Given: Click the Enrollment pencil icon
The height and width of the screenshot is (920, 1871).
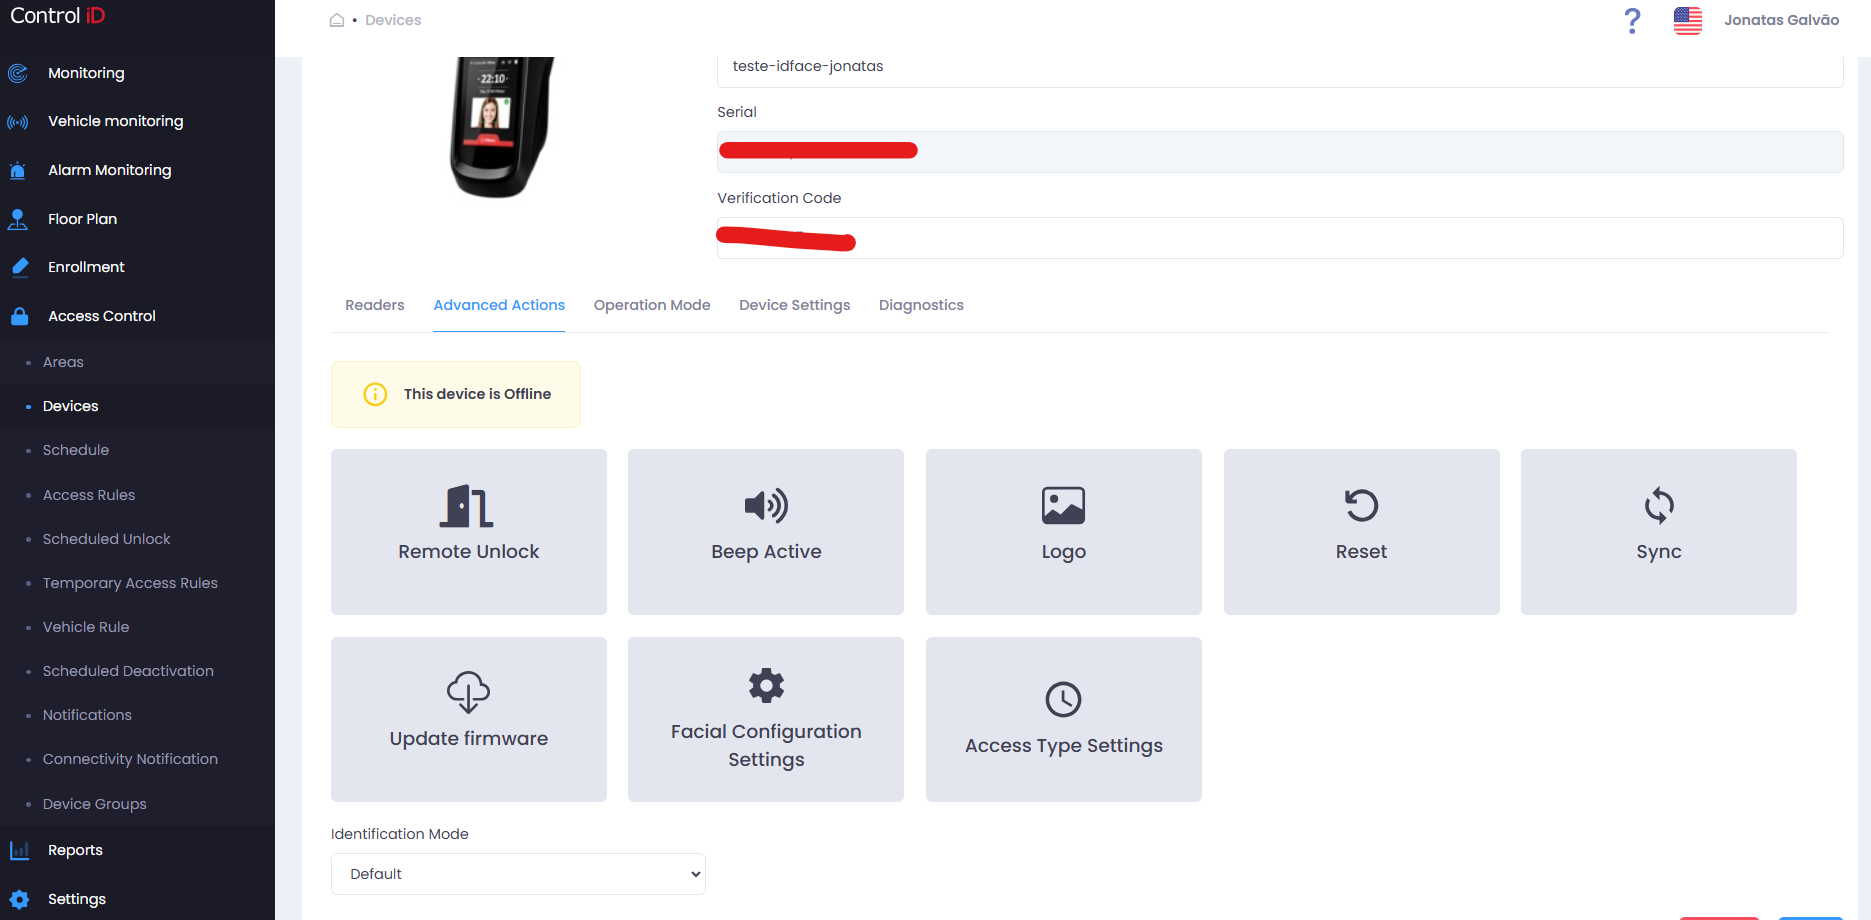Looking at the screenshot, I should click(x=20, y=267).
